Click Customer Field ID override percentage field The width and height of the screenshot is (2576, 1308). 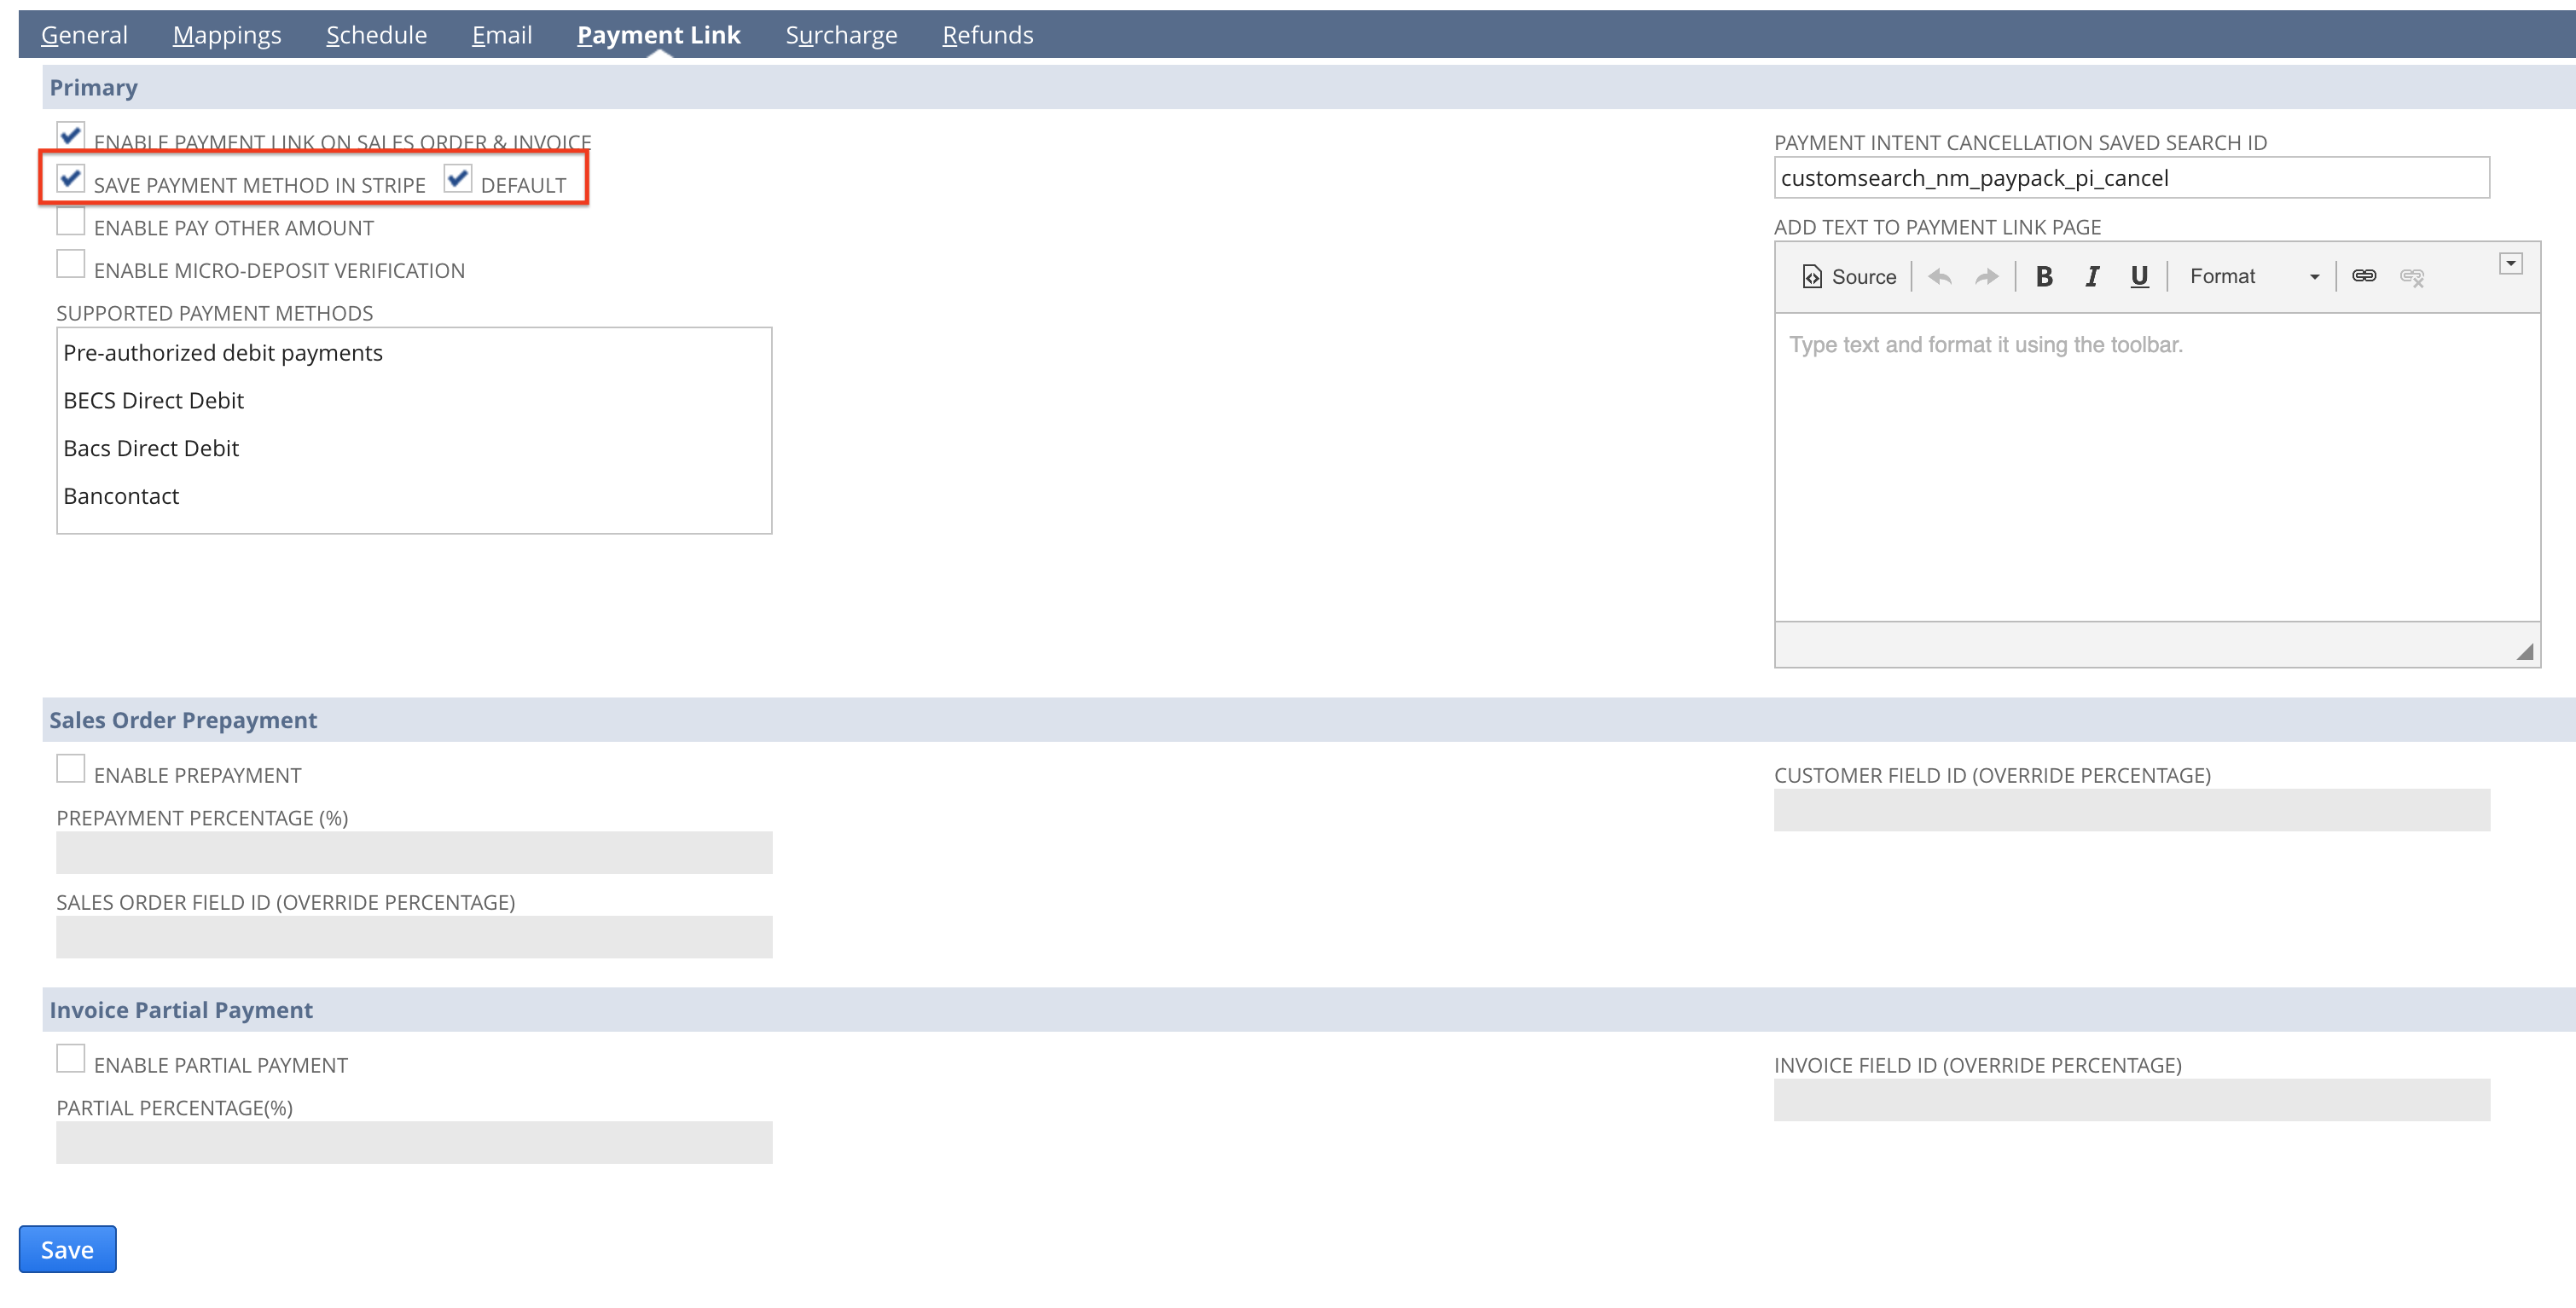[x=2131, y=810]
